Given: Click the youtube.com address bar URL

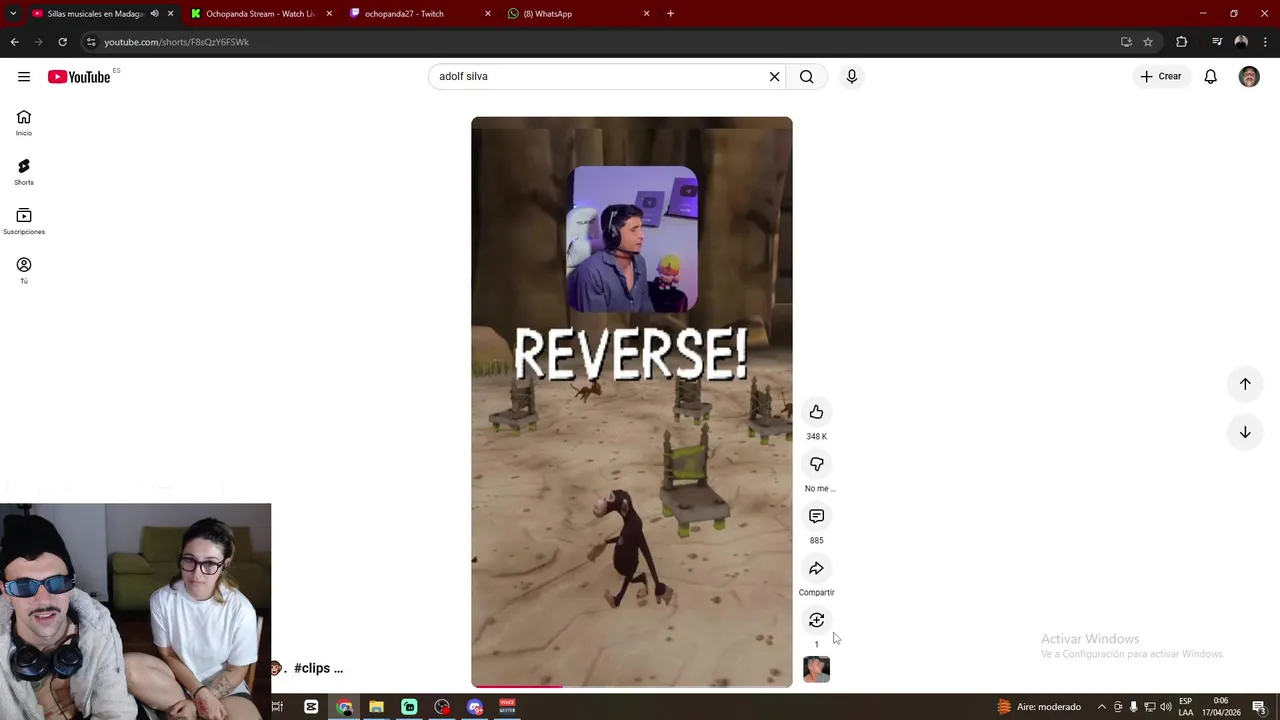Looking at the screenshot, I should pyautogui.click(x=177, y=42).
